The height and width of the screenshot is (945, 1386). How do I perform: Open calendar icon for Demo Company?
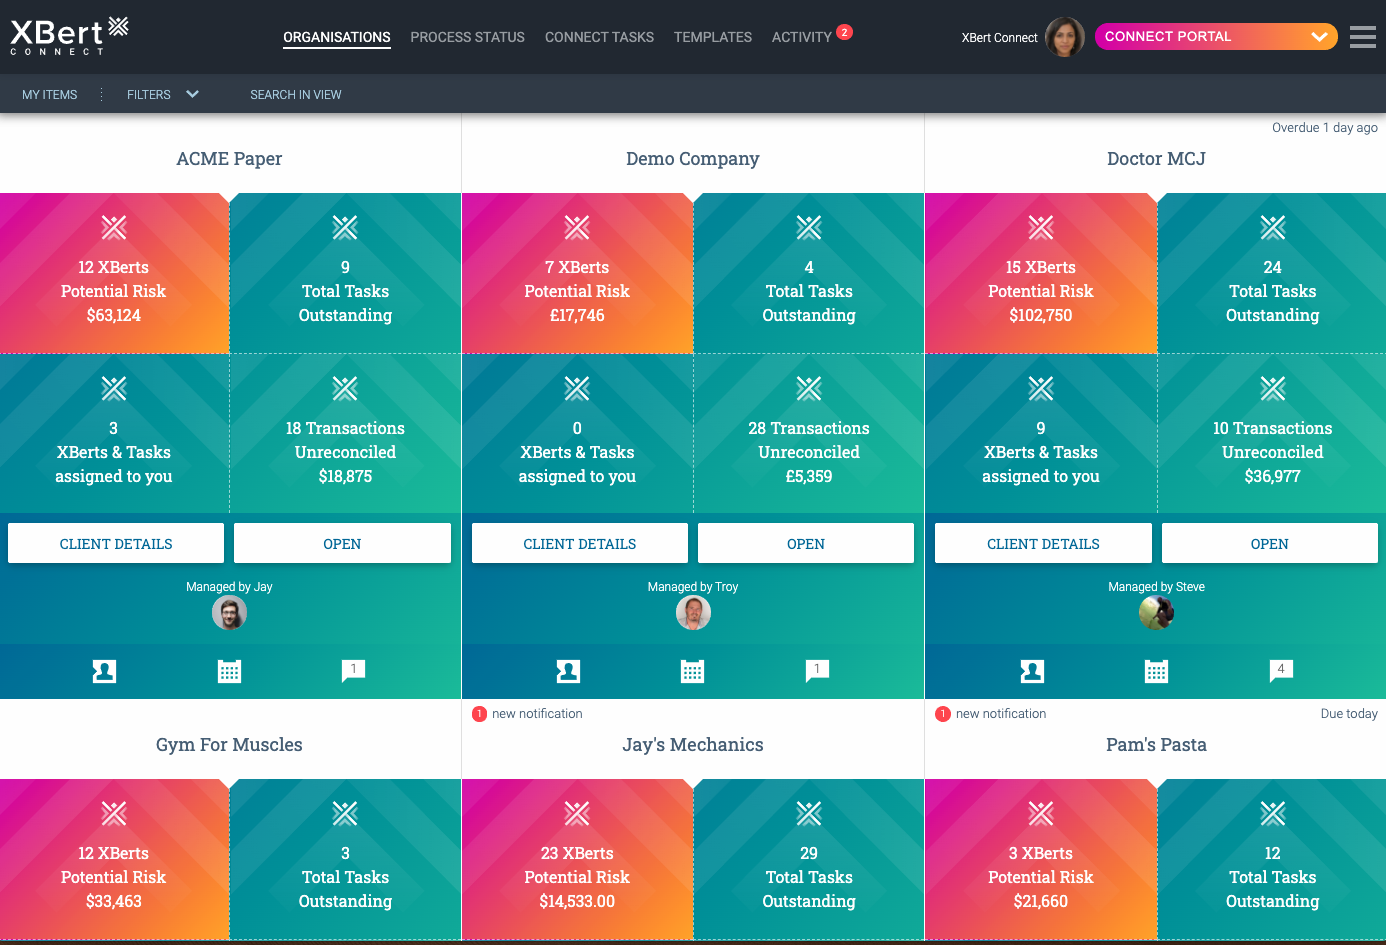coord(692,671)
